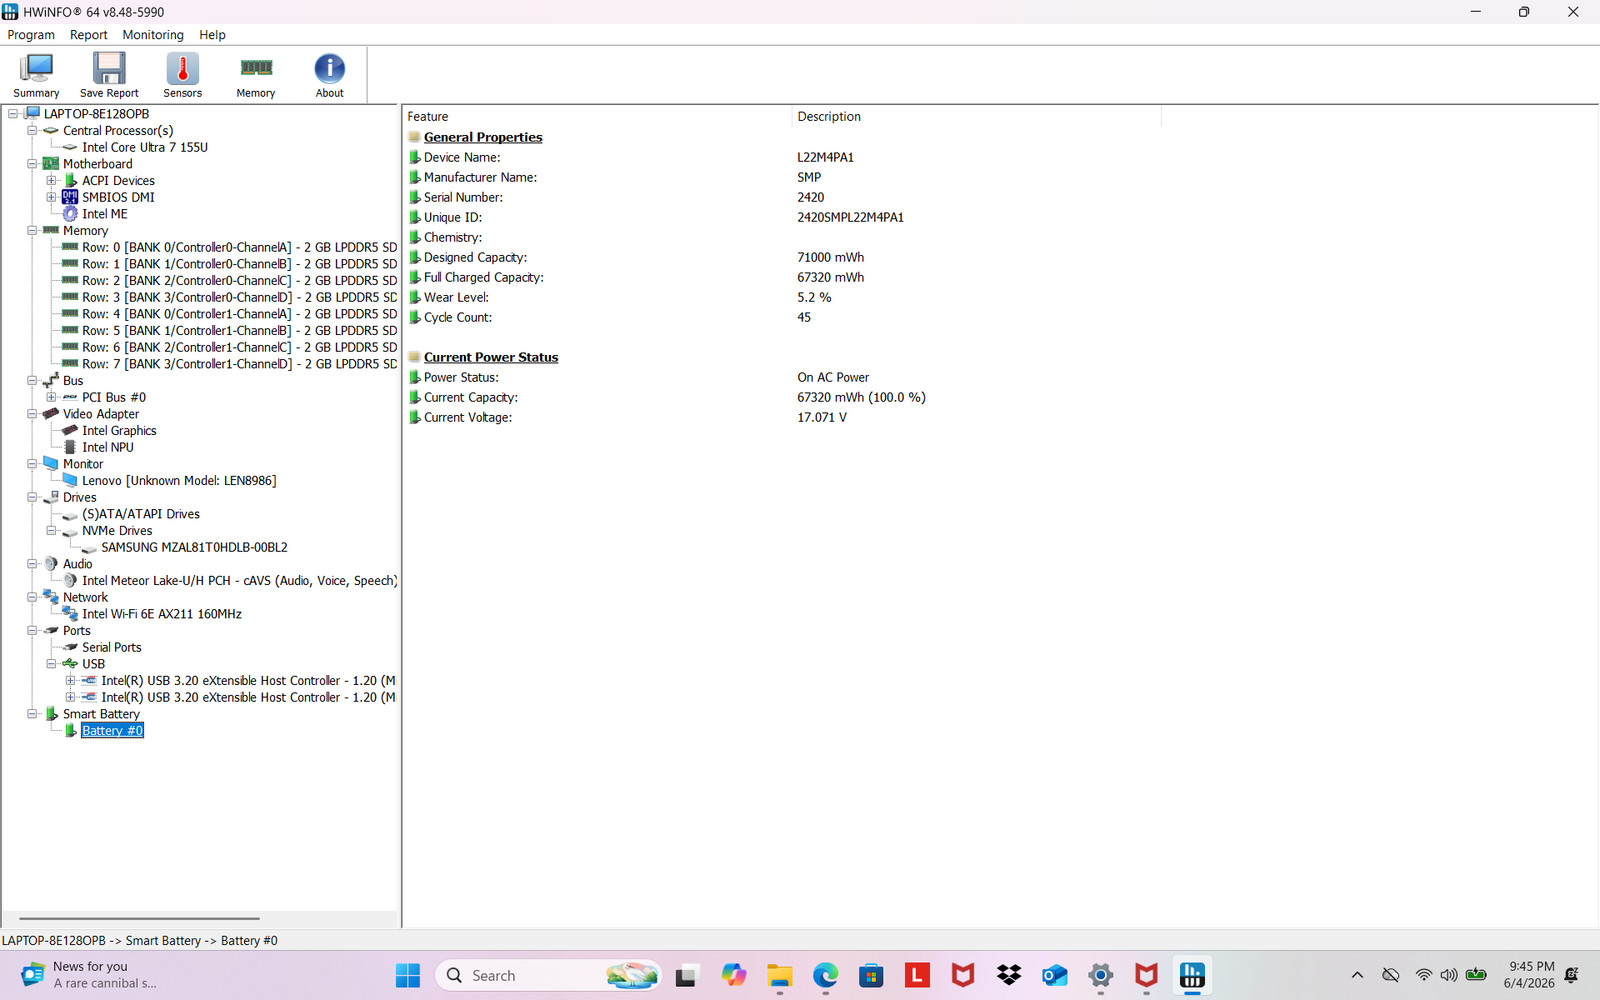The height and width of the screenshot is (1000, 1600).
Task: Select the Lenovo LEN8986 monitor
Action: point(179,481)
